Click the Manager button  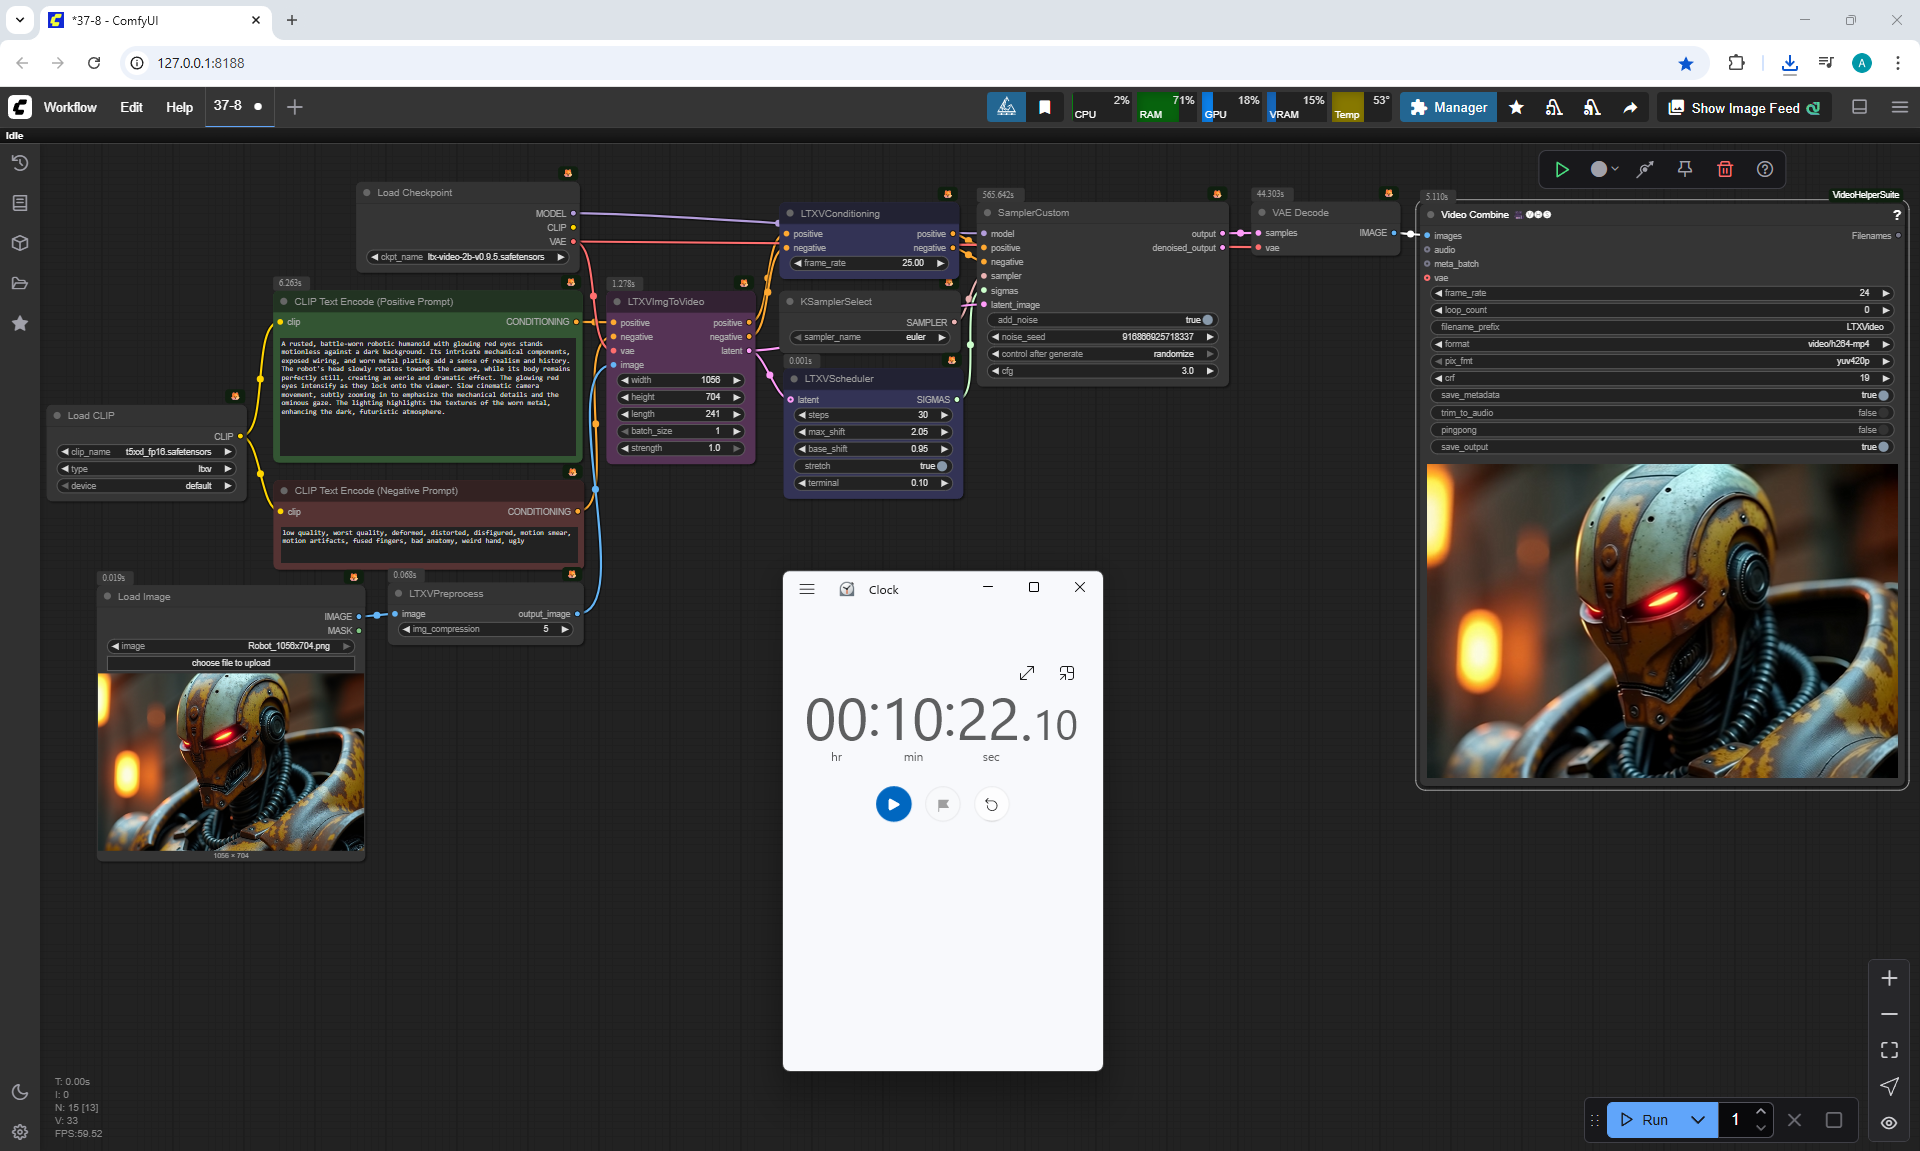pos(1448,107)
